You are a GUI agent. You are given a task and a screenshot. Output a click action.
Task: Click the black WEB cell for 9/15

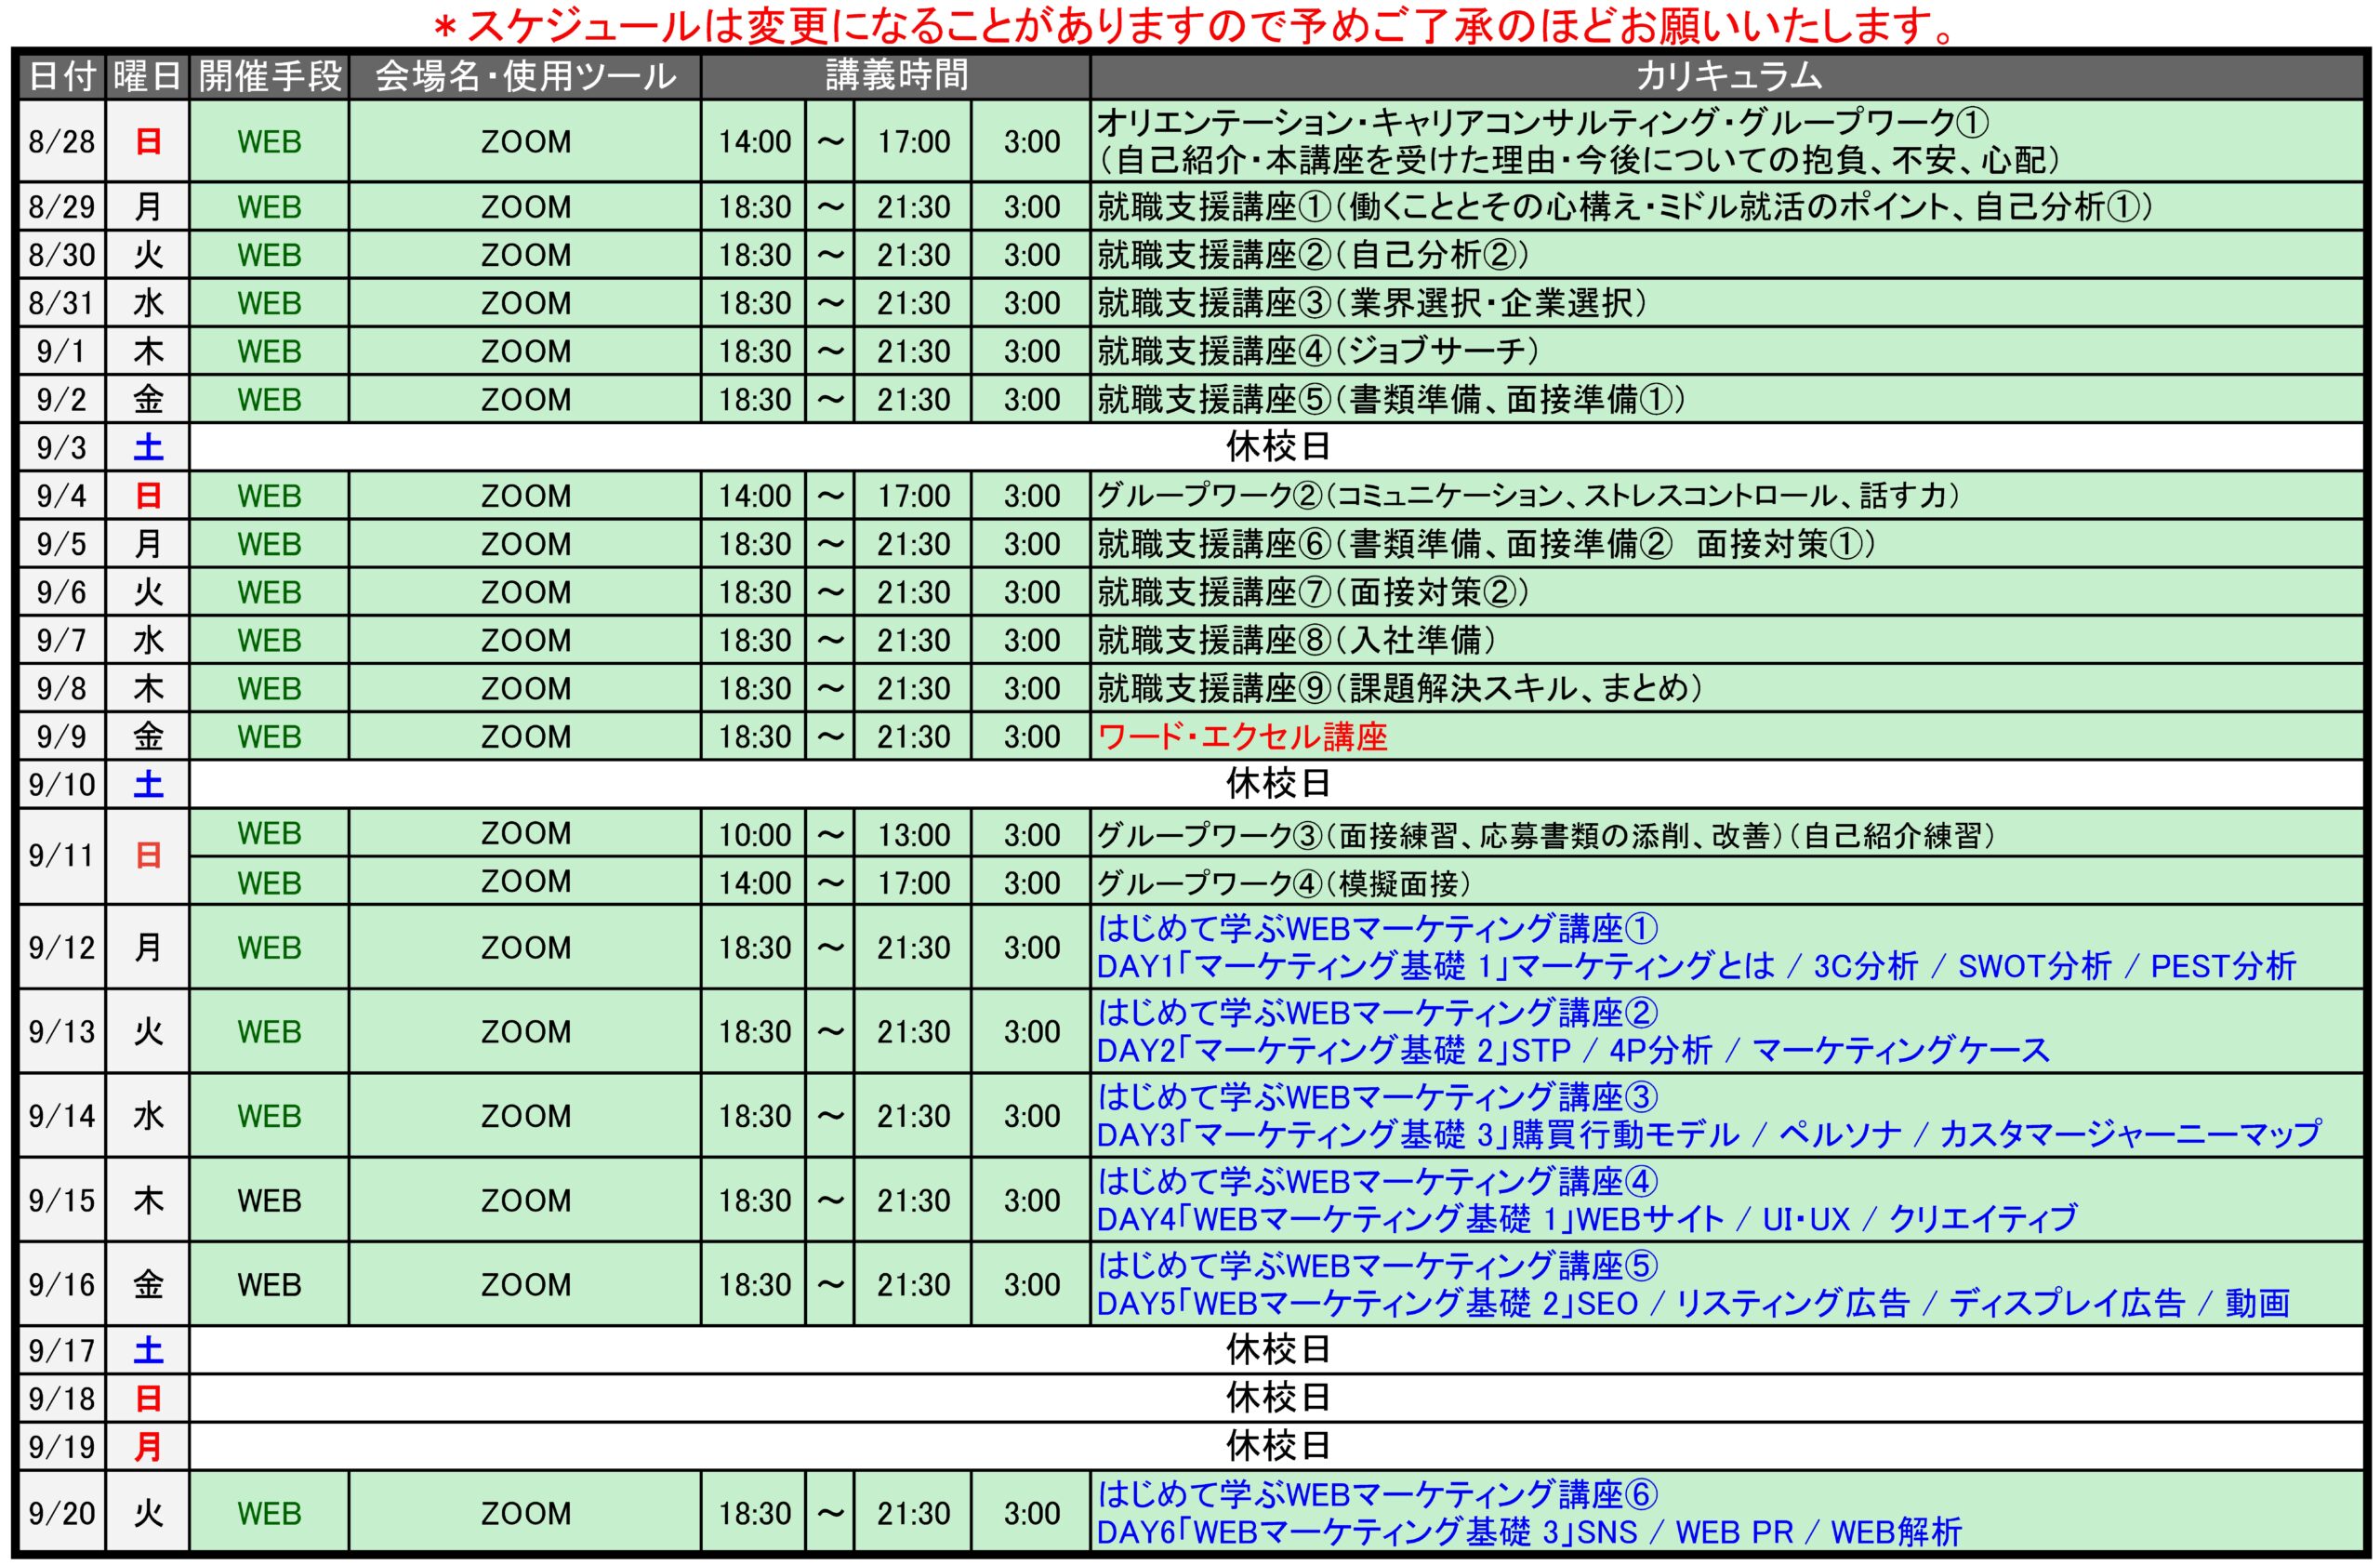point(269,1200)
